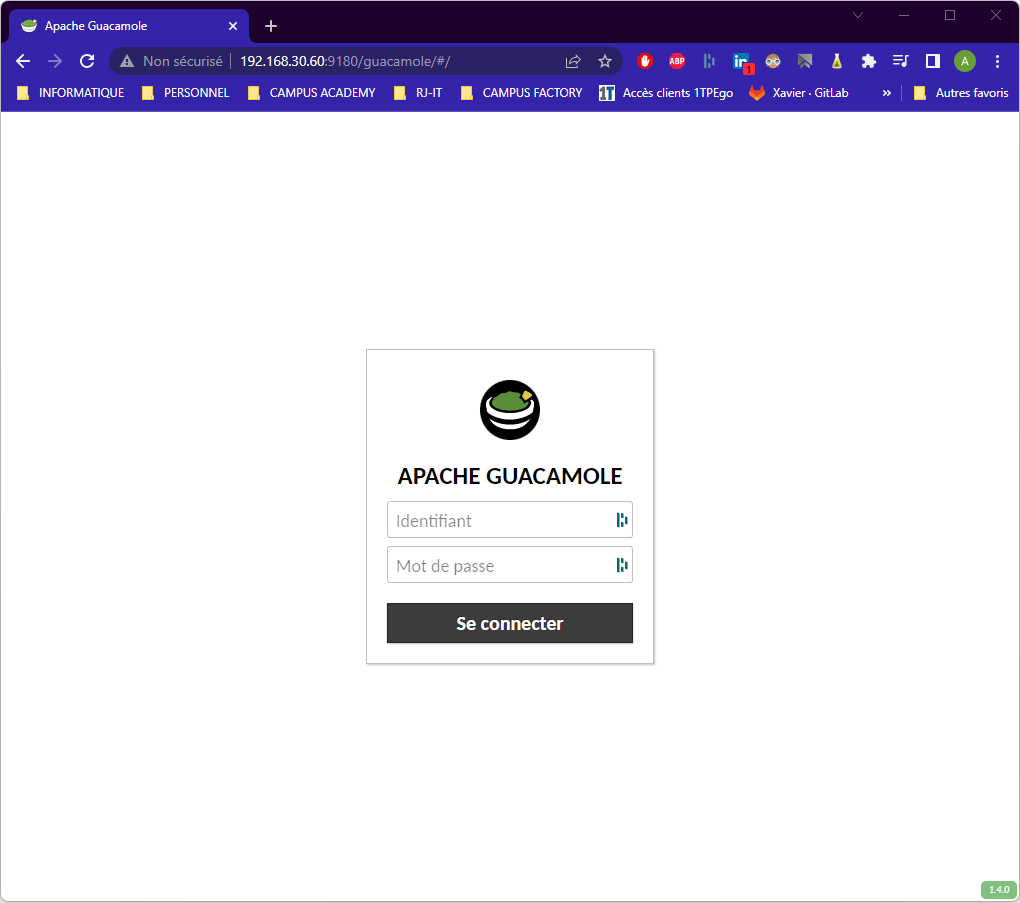Click the owl-face extension icon
This screenshot has height=903, width=1020.
[773, 60]
